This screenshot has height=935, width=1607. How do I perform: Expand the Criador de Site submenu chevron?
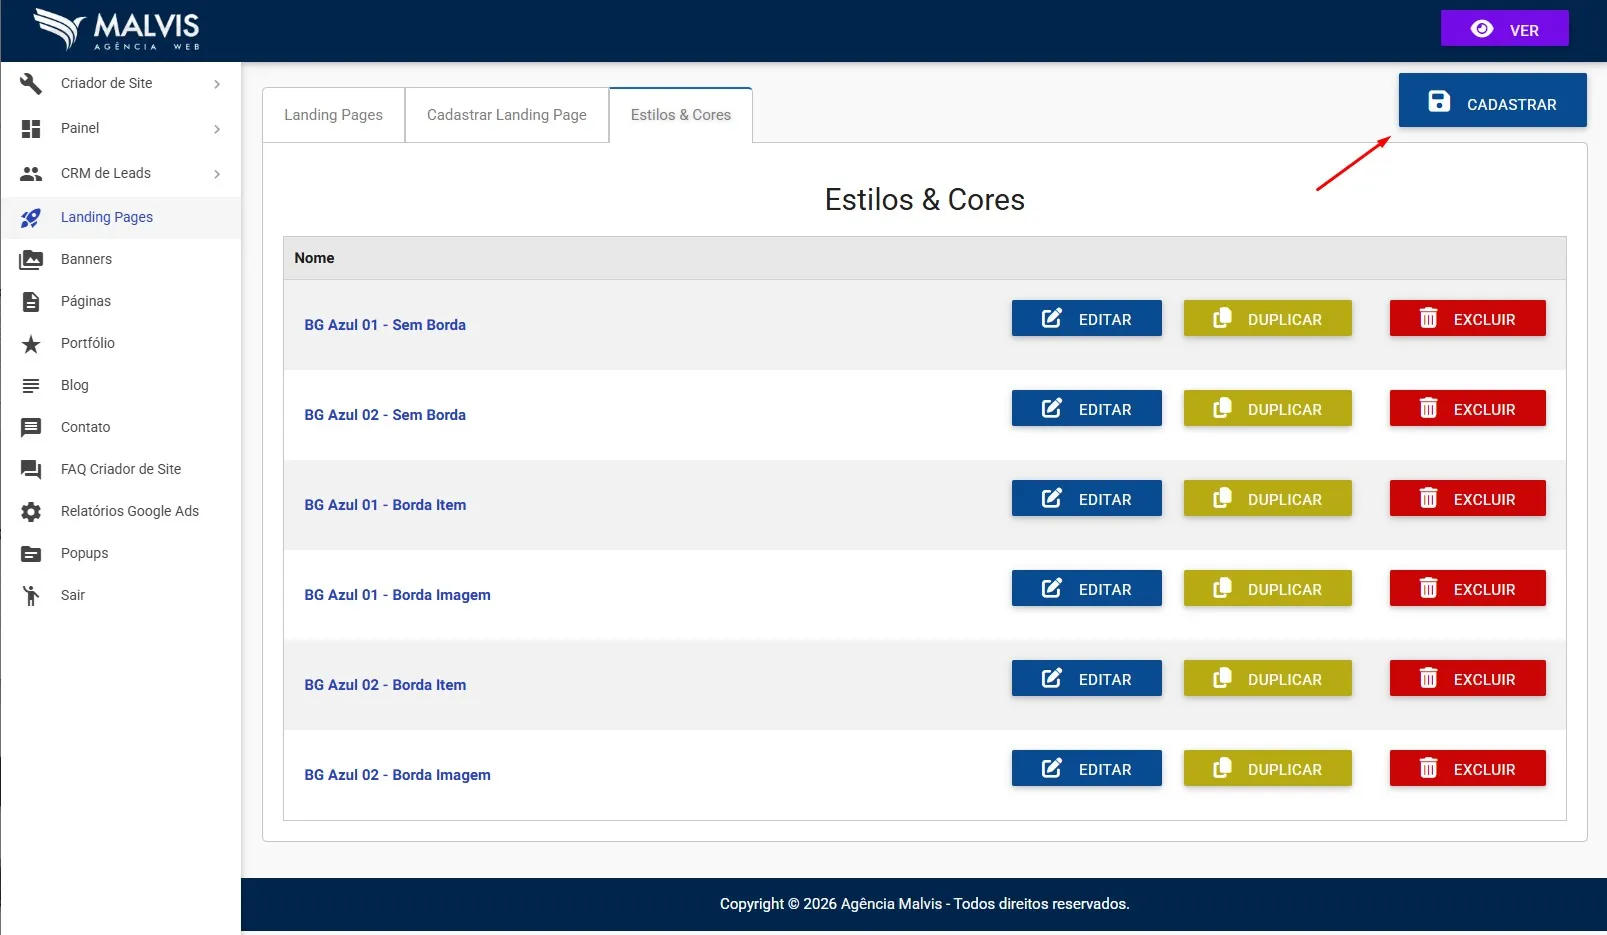coord(217,84)
